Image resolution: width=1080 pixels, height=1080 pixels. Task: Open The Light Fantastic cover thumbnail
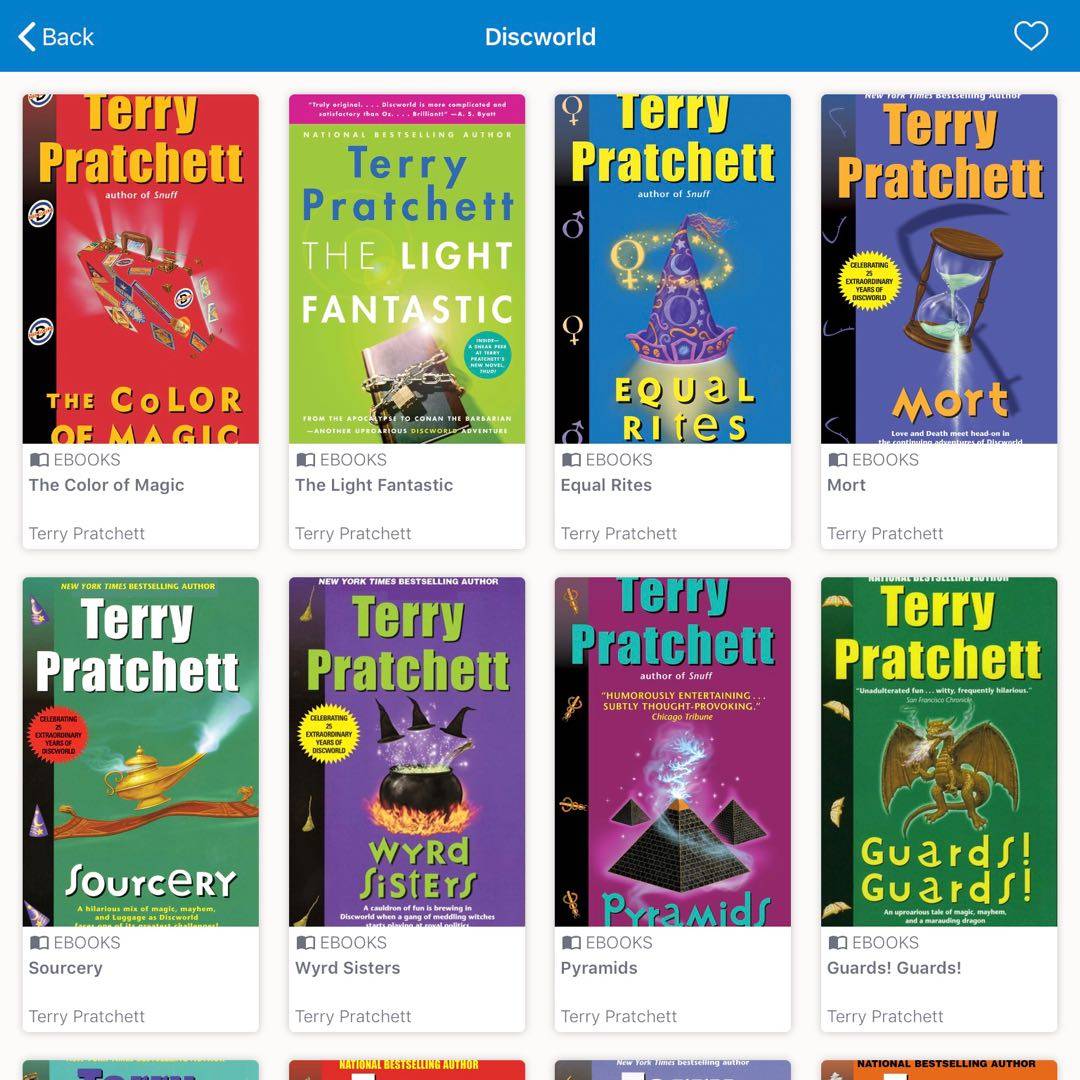point(407,269)
